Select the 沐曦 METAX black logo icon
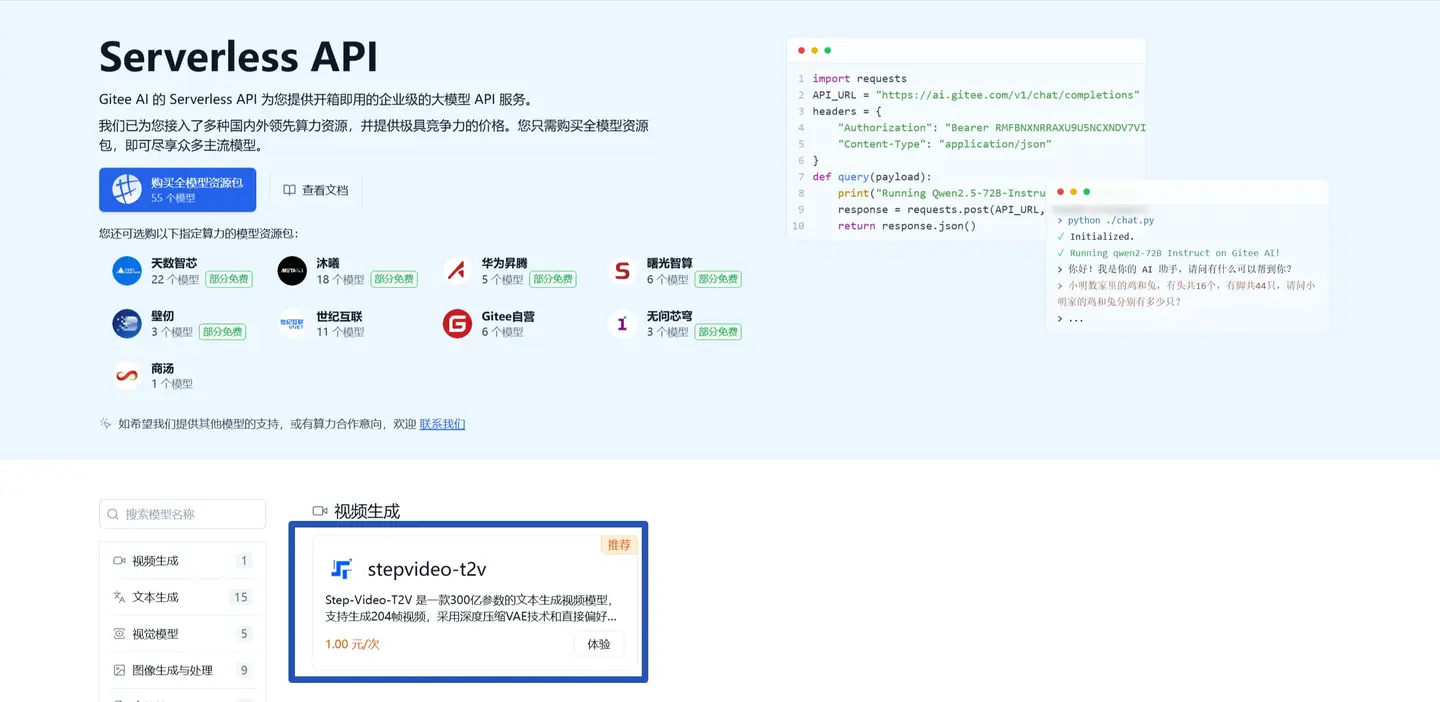 291,270
